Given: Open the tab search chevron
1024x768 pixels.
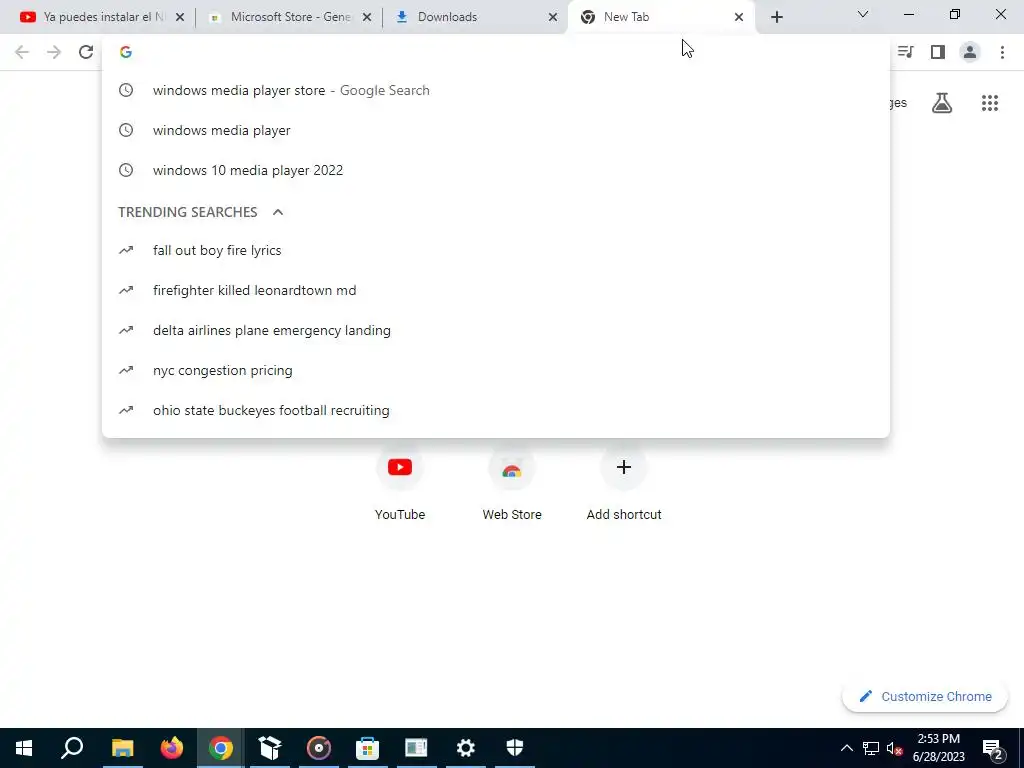Looking at the screenshot, I should coord(863,14).
